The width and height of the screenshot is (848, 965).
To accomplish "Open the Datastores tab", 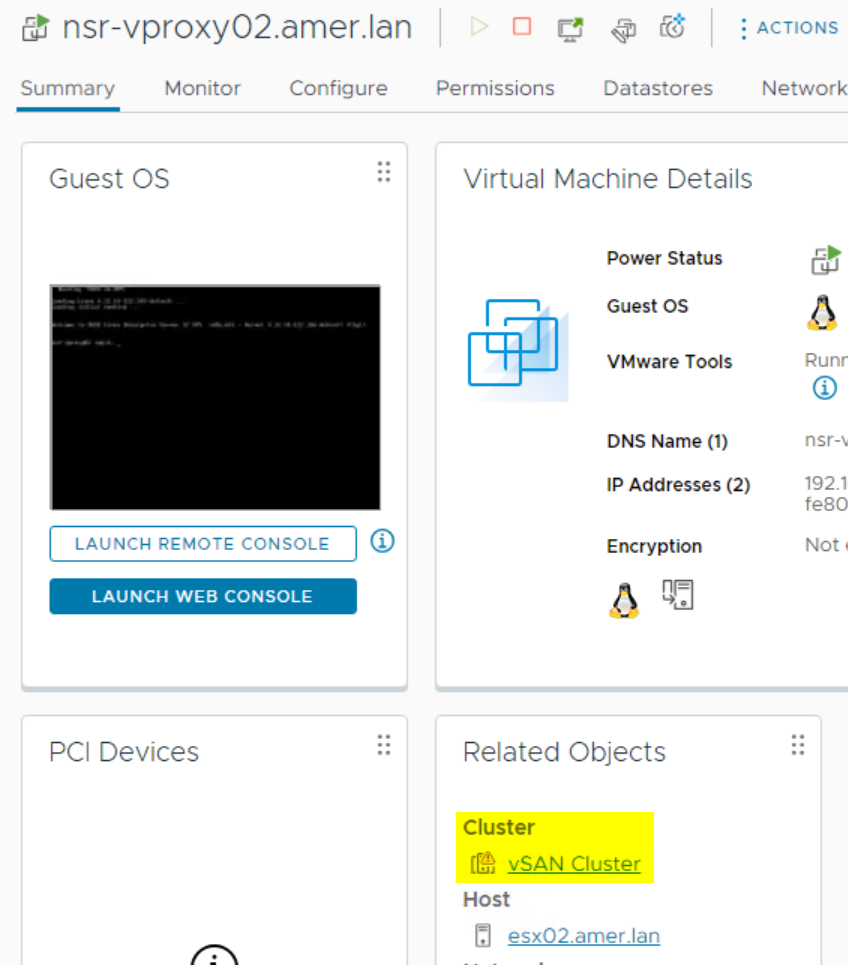I will click(658, 88).
